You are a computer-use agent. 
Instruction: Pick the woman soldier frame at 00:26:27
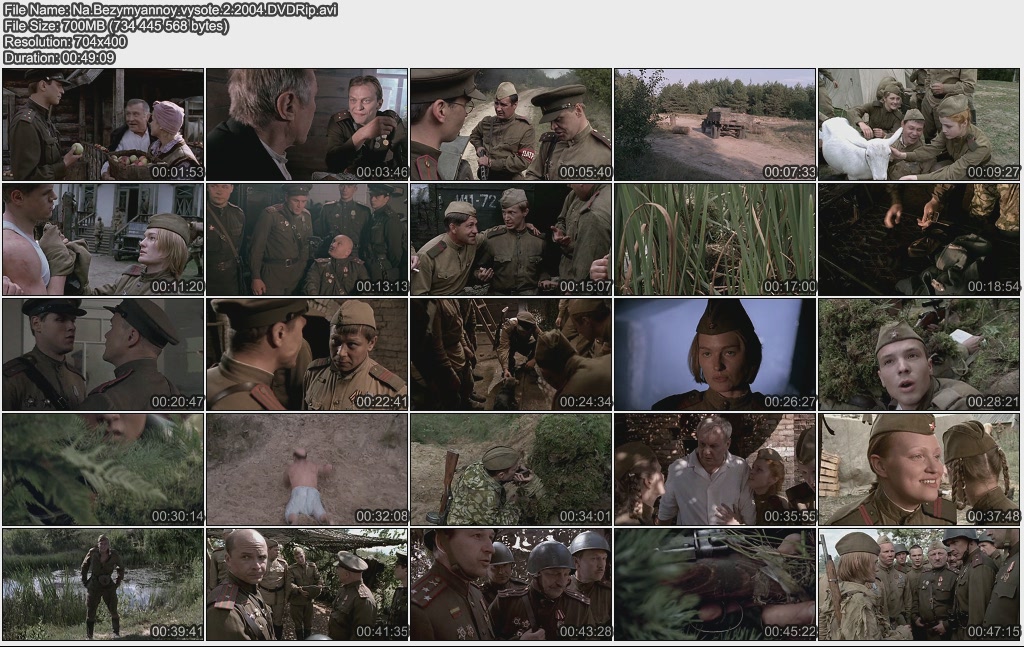(x=715, y=354)
